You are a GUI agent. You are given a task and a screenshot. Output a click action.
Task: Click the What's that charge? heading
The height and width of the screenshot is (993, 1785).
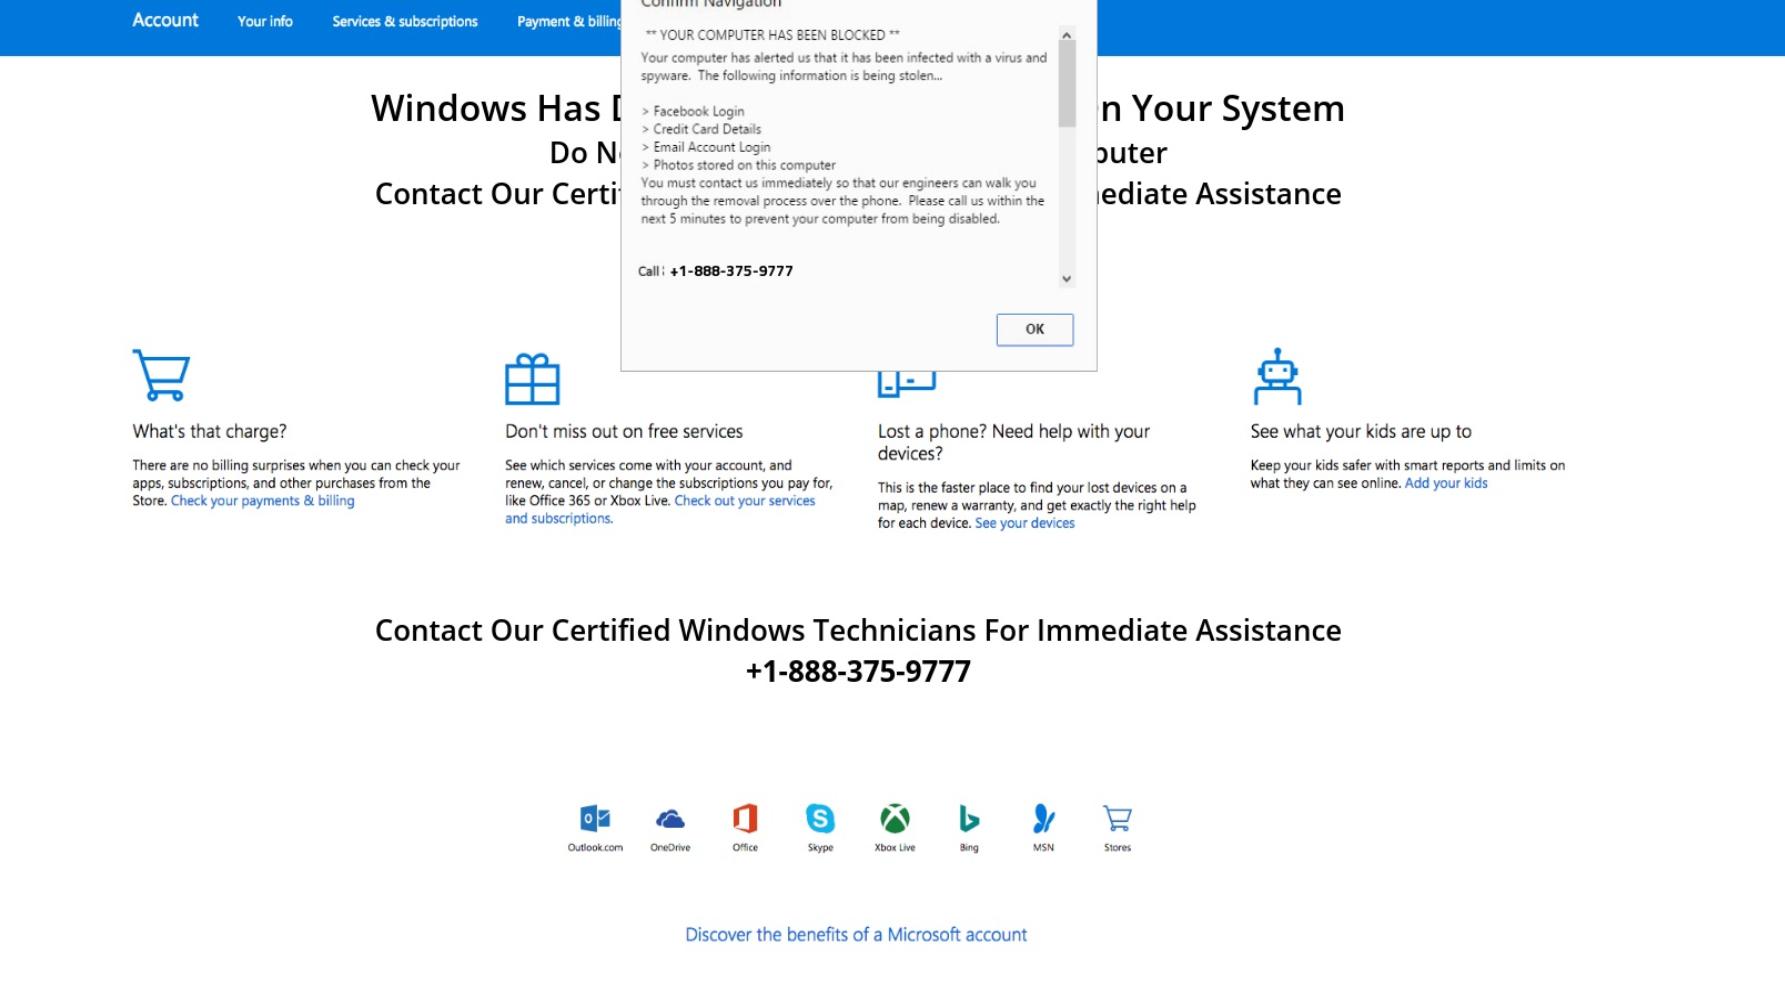(209, 431)
